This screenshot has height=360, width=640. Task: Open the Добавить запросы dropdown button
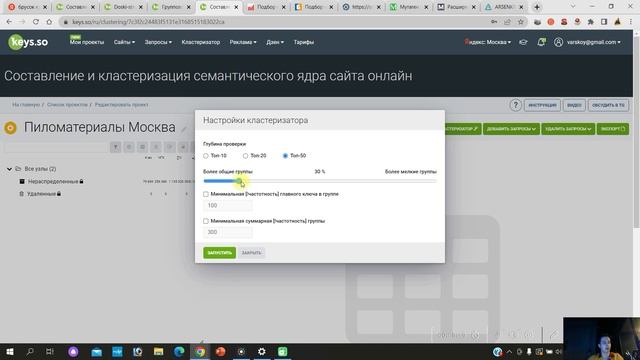pyautogui.click(x=511, y=129)
